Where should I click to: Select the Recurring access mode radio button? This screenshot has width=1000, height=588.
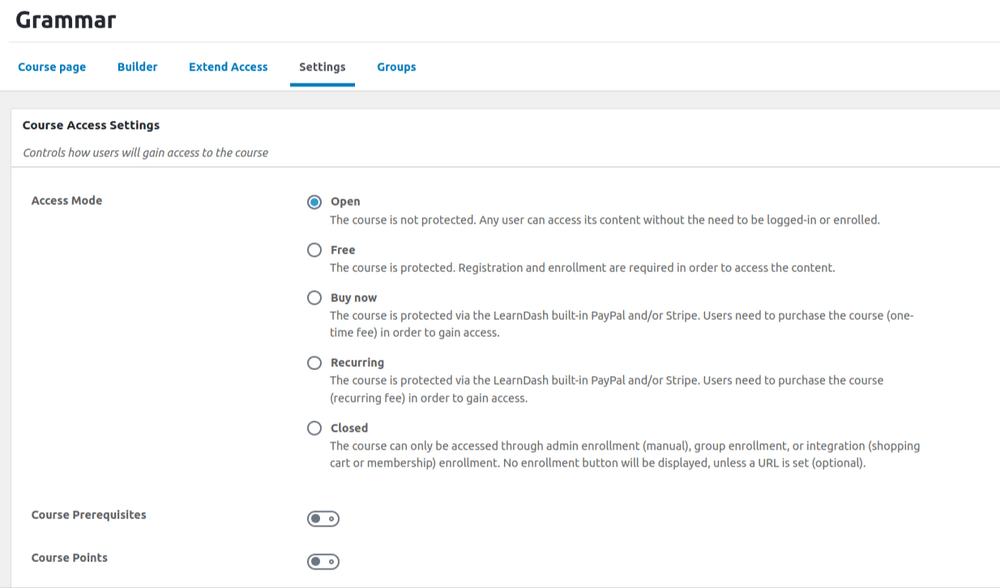pyautogui.click(x=315, y=363)
